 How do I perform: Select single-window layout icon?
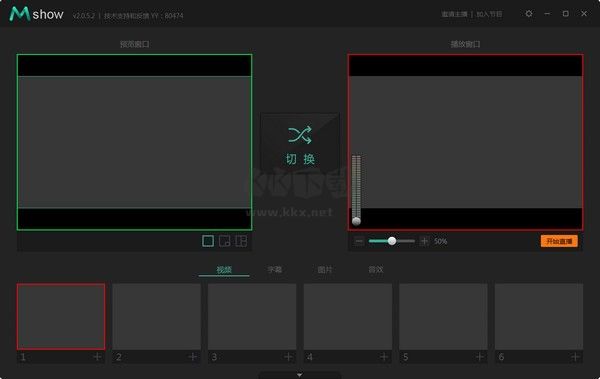pyautogui.click(x=208, y=241)
